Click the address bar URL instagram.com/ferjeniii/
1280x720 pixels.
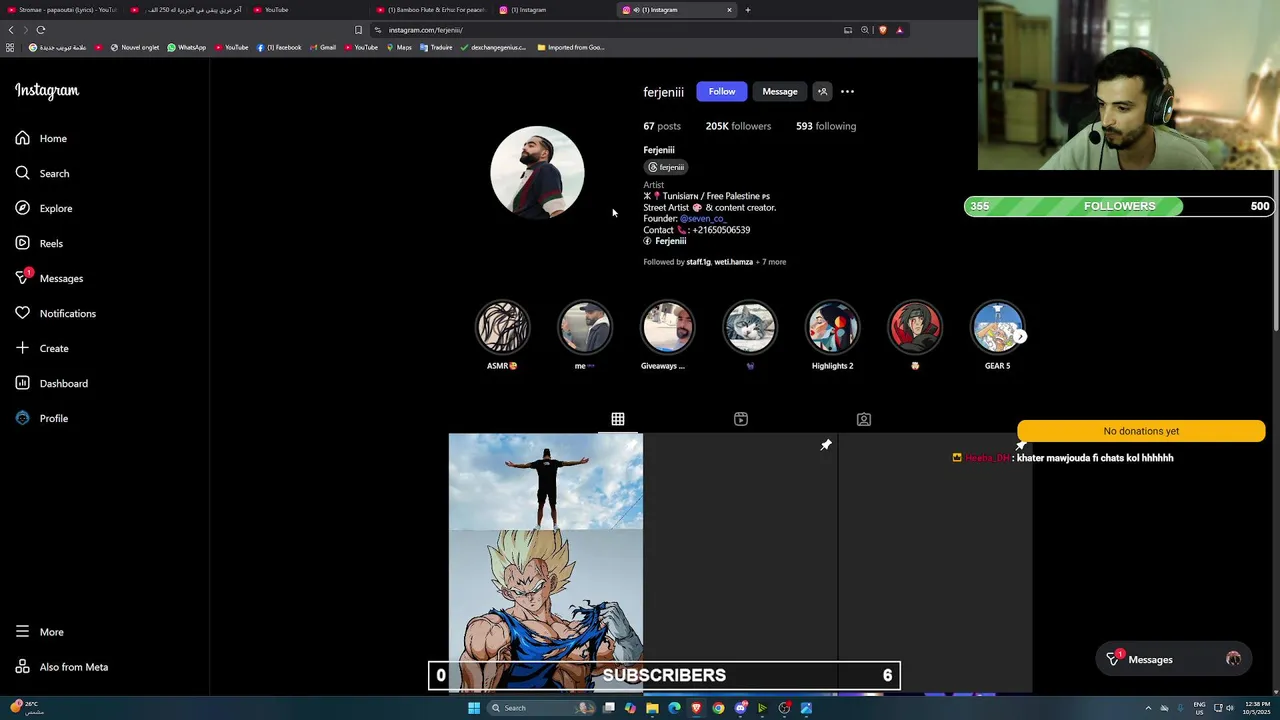pos(426,30)
